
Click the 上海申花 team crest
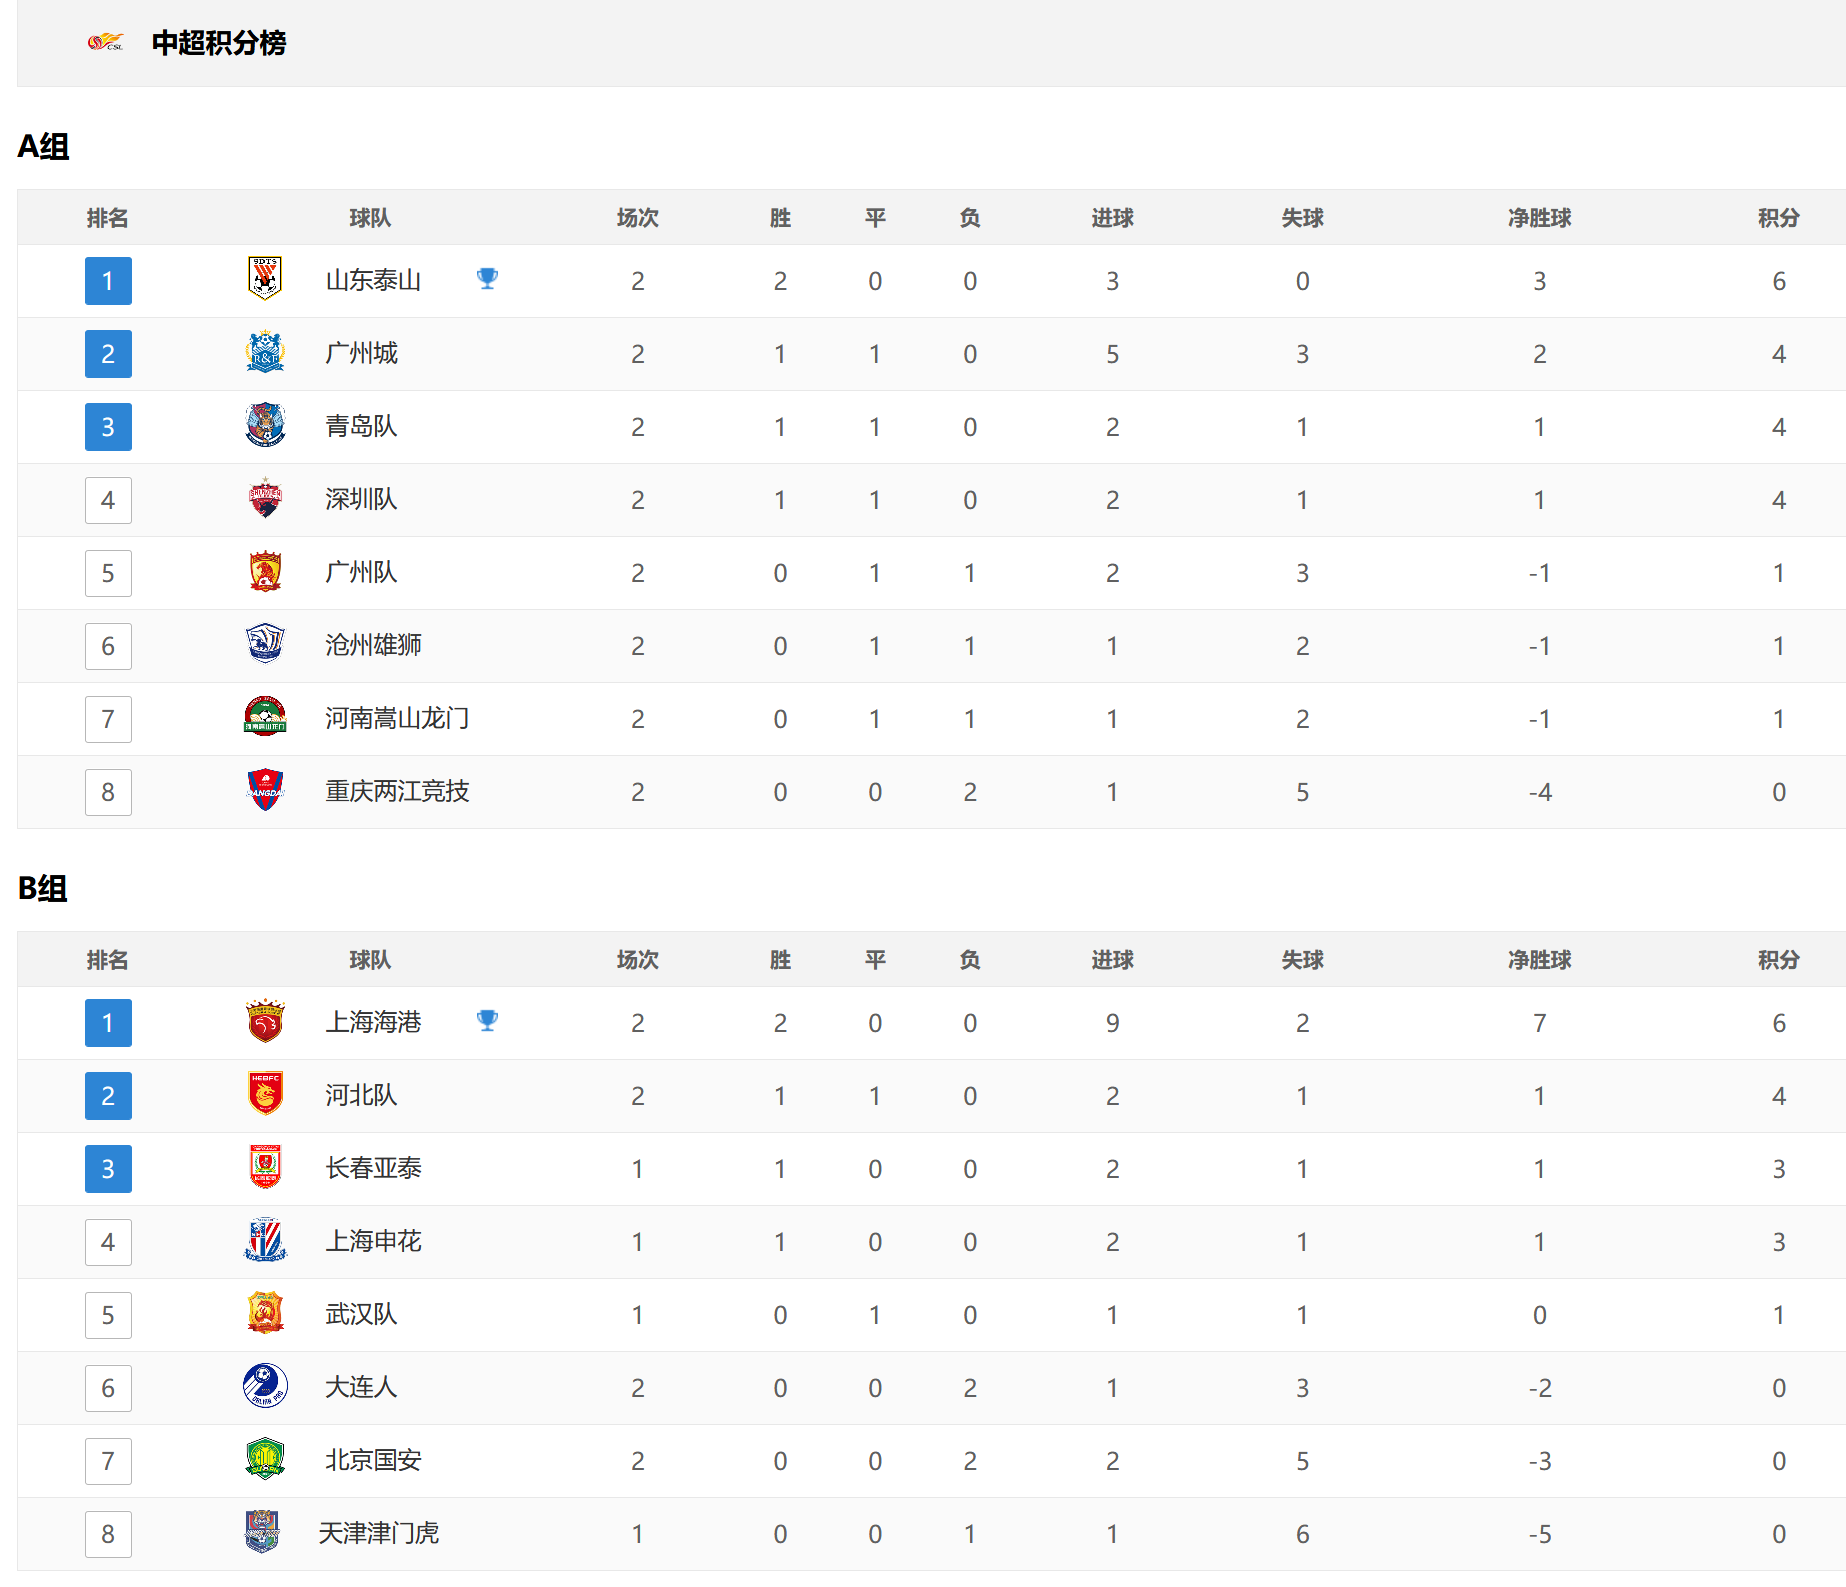click(265, 1240)
